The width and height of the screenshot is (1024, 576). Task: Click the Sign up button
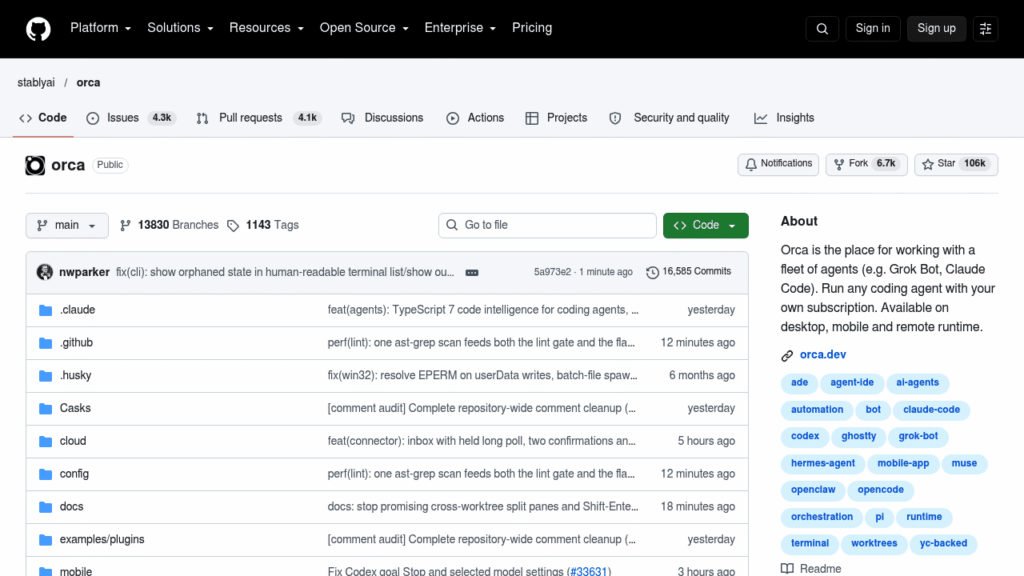936,29
